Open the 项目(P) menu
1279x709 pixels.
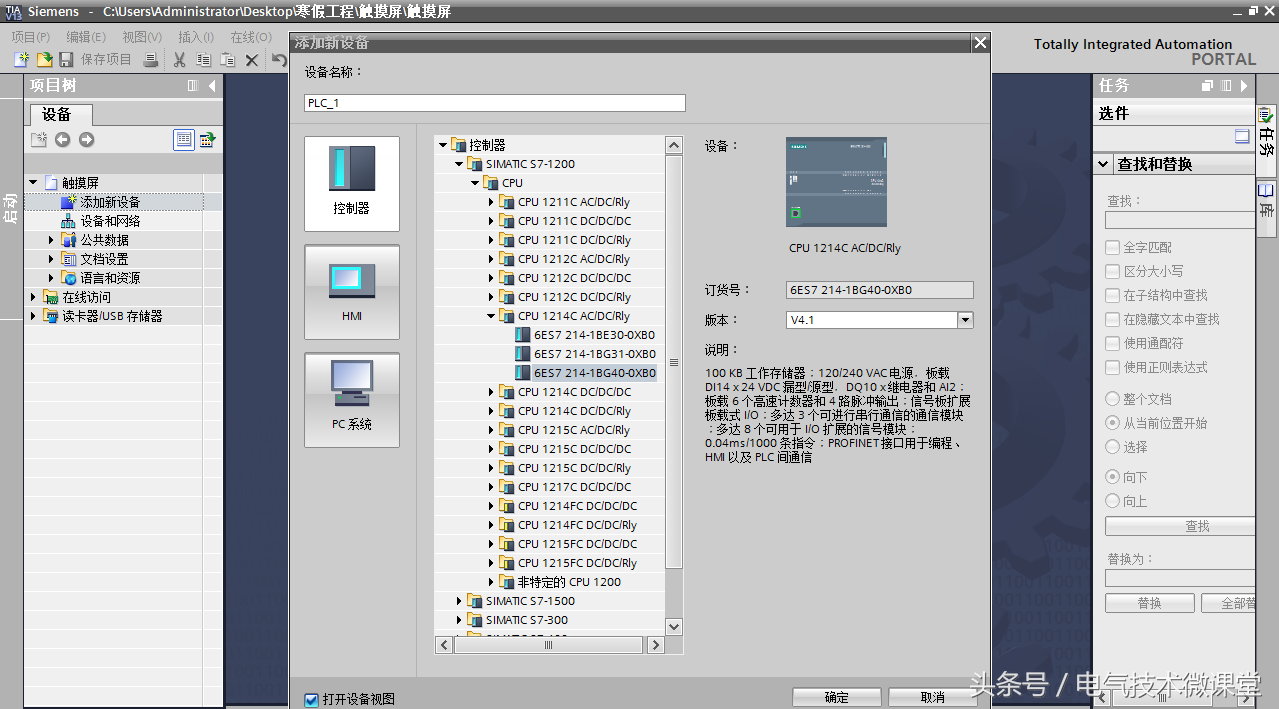(x=31, y=37)
